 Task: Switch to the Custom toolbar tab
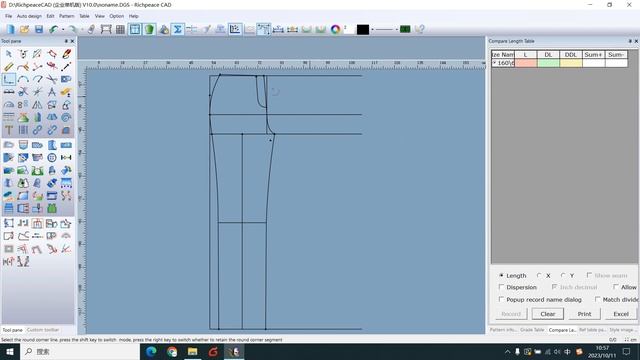click(x=43, y=329)
